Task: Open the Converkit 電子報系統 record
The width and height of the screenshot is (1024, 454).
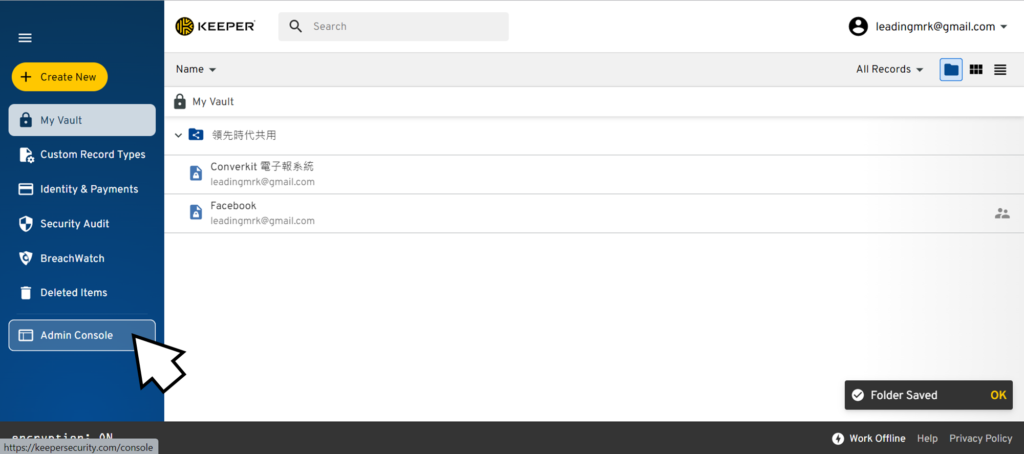Action: click(x=594, y=174)
